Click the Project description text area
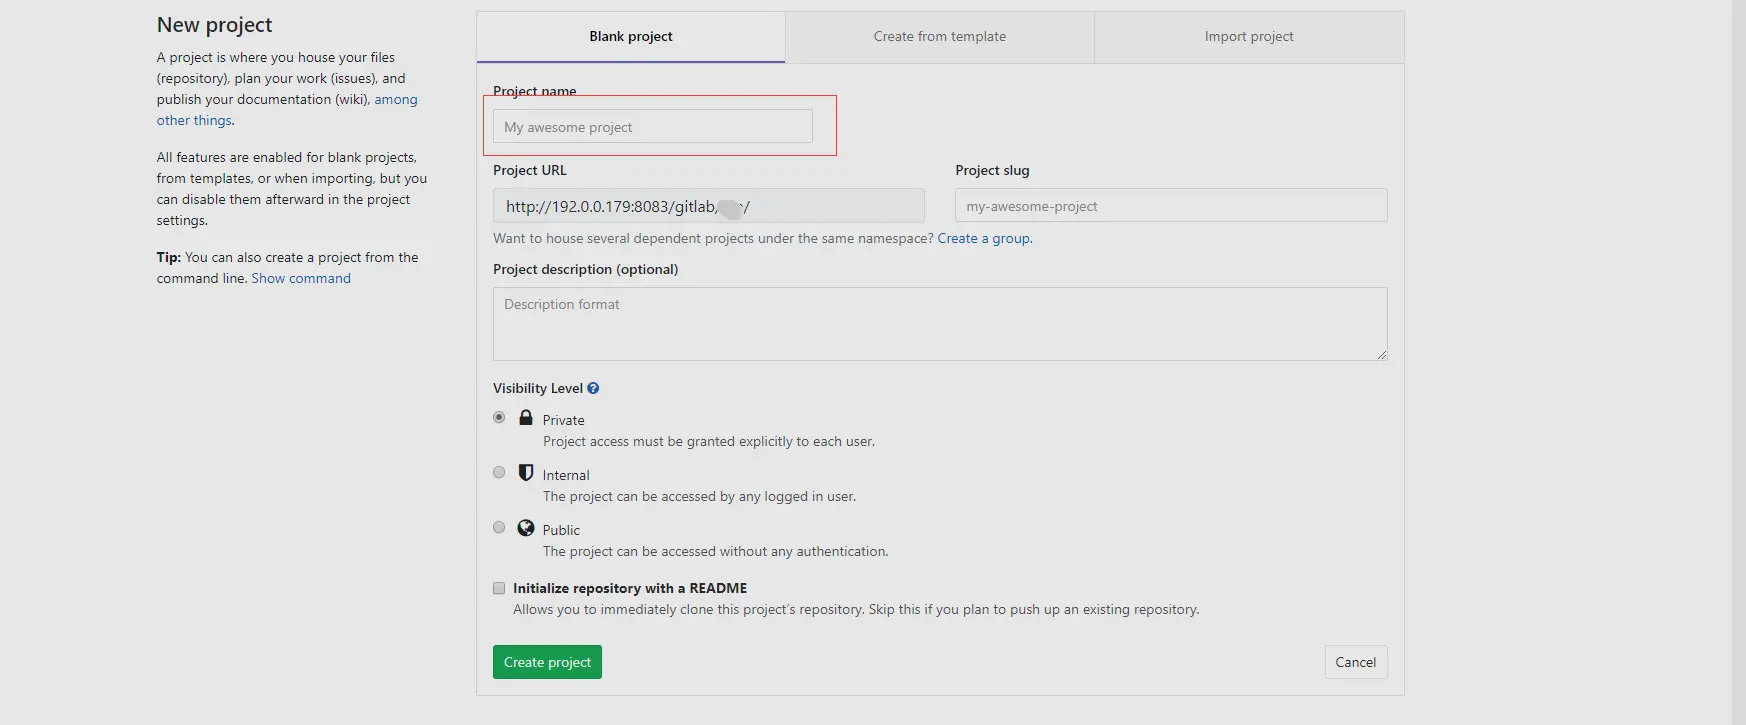This screenshot has width=1746, height=725. pyautogui.click(x=939, y=324)
